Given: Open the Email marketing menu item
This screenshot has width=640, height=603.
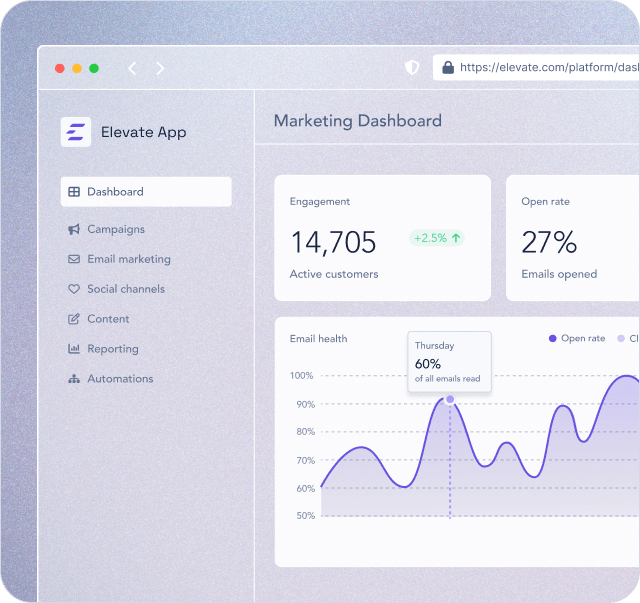Looking at the screenshot, I should (128, 259).
